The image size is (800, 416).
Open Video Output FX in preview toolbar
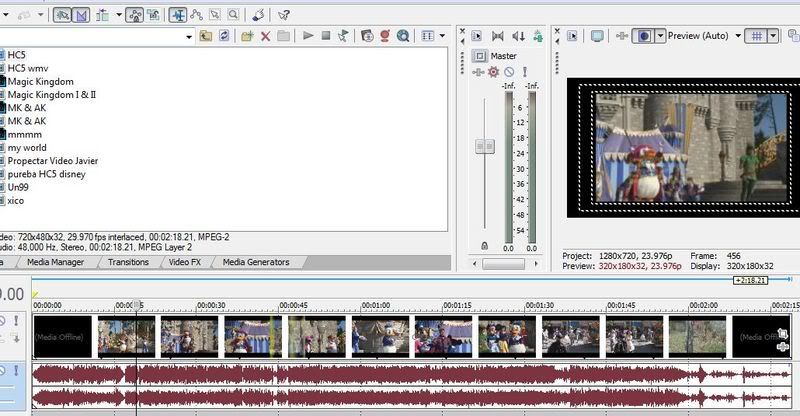(x=621, y=36)
